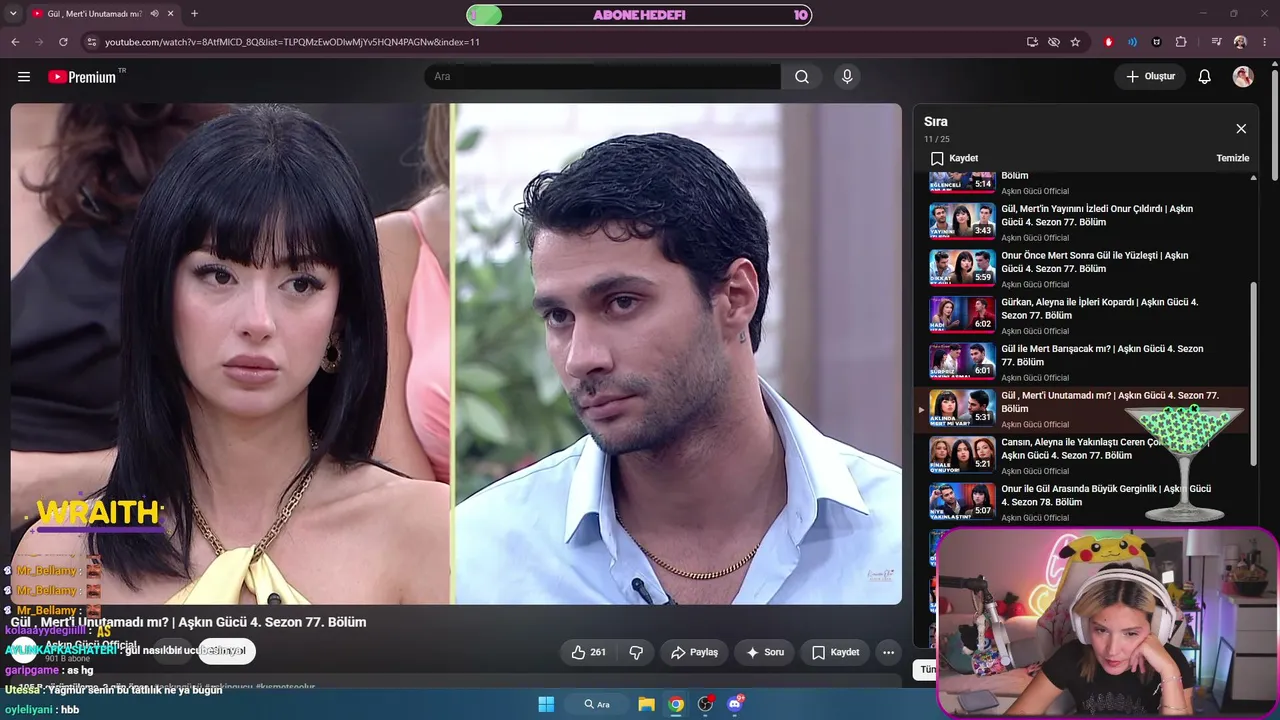The image size is (1280, 720).
Task: Save the queue with Kaydet in Sıra panel
Action: click(x=954, y=158)
